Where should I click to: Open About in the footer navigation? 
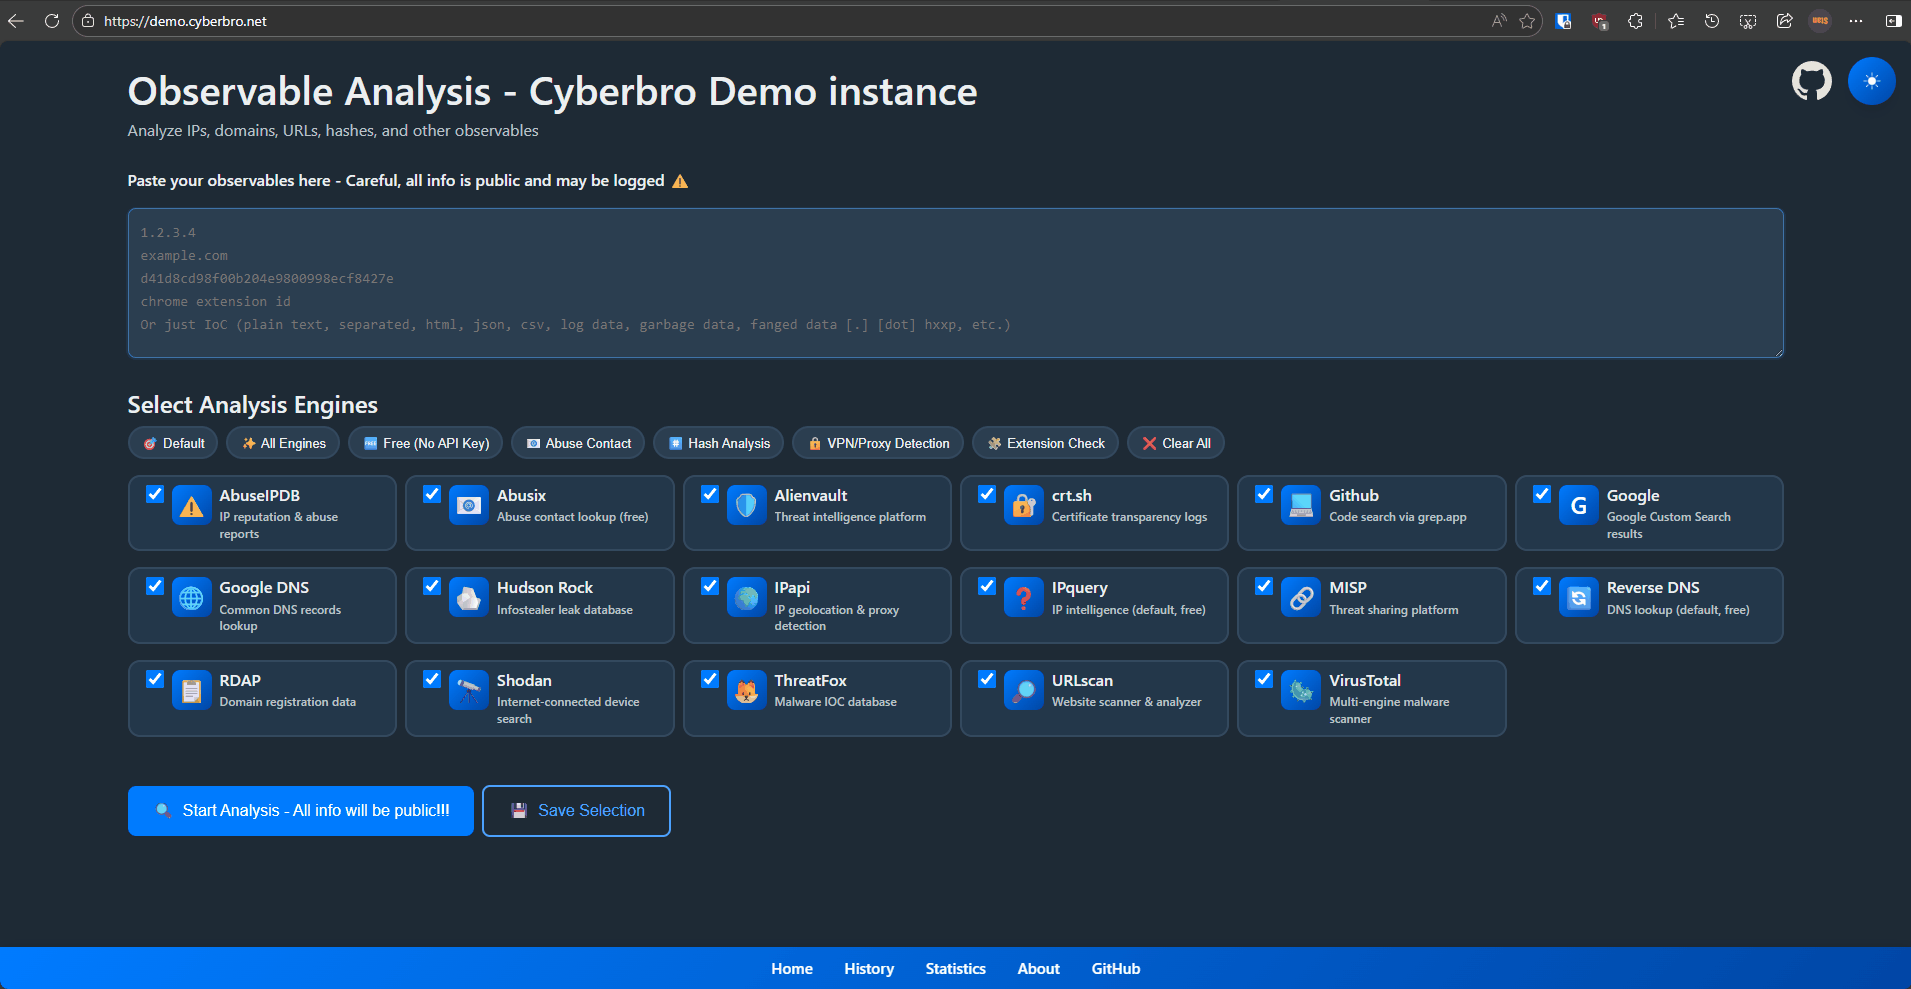click(1039, 968)
